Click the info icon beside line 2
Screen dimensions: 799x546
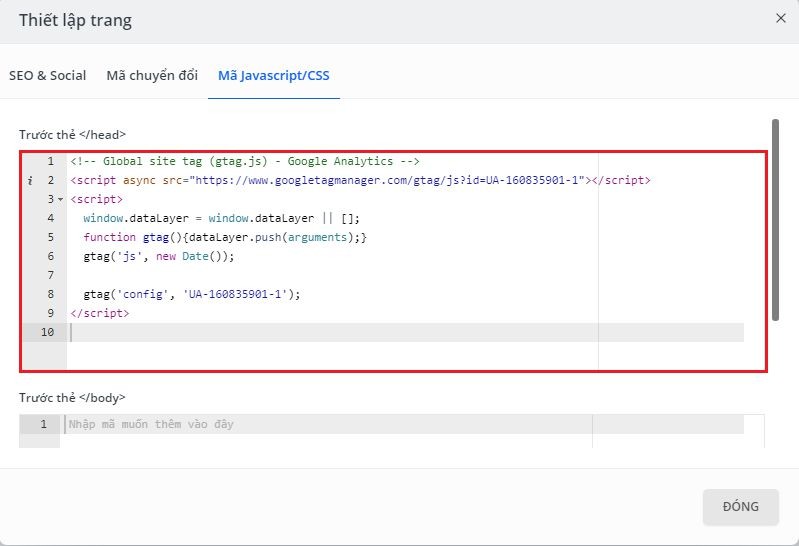pos(30,180)
